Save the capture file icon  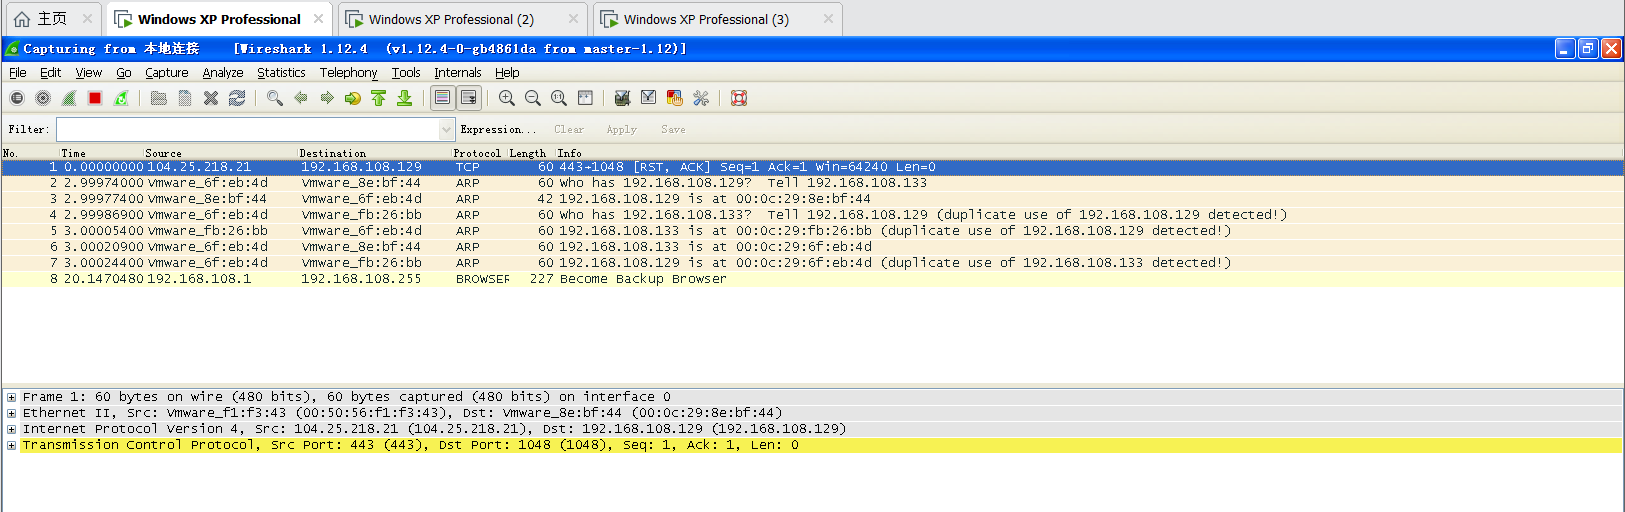click(x=185, y=98)
